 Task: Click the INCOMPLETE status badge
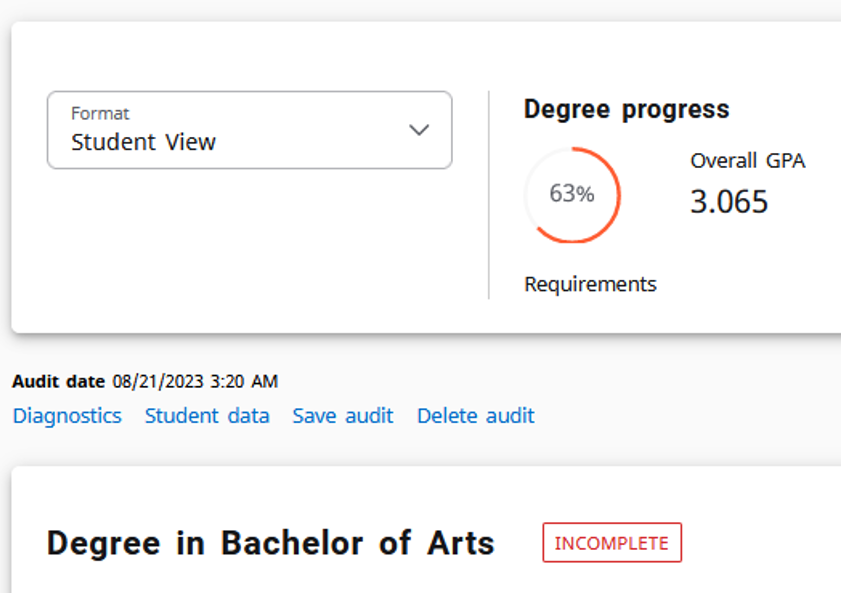click(612, 542)
